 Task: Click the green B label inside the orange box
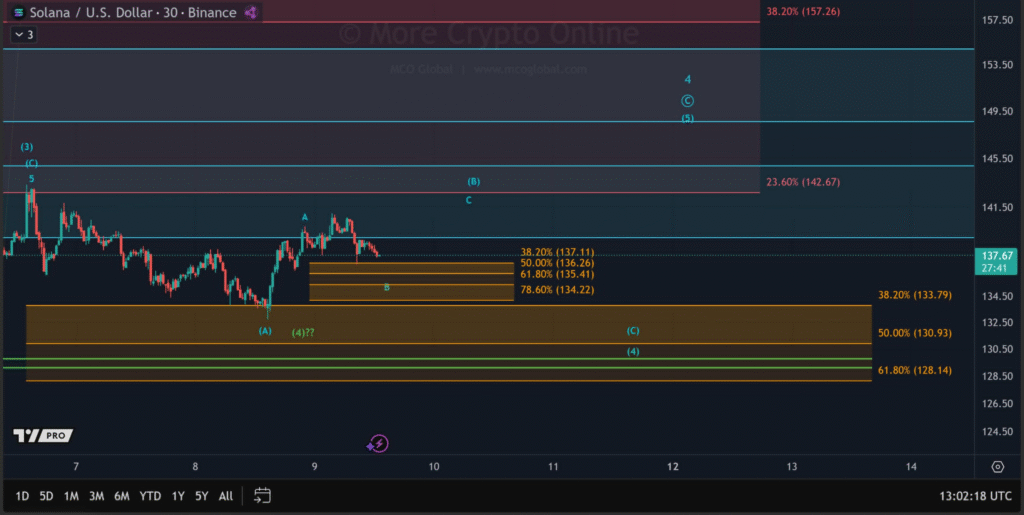[387, 287]
